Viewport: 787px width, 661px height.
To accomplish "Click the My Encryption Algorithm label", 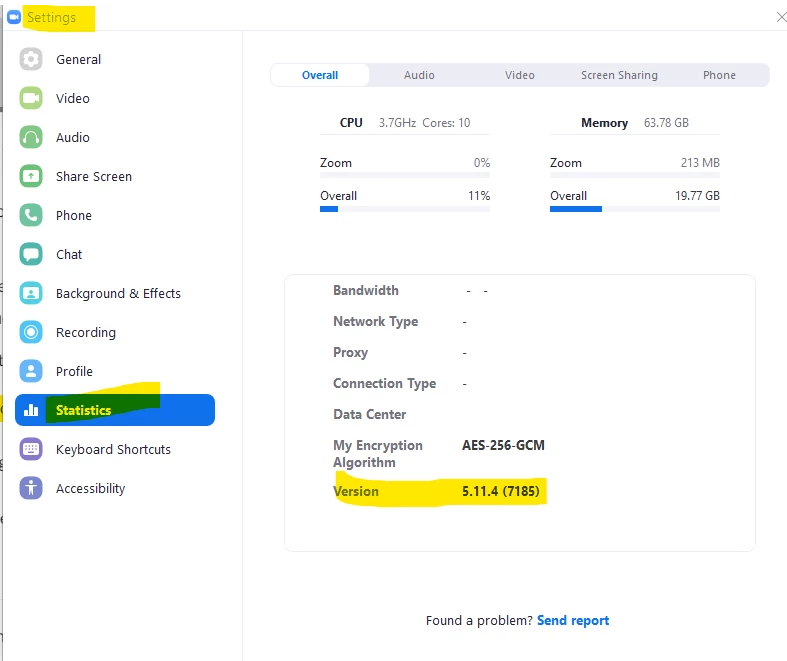I will (378, 454).
